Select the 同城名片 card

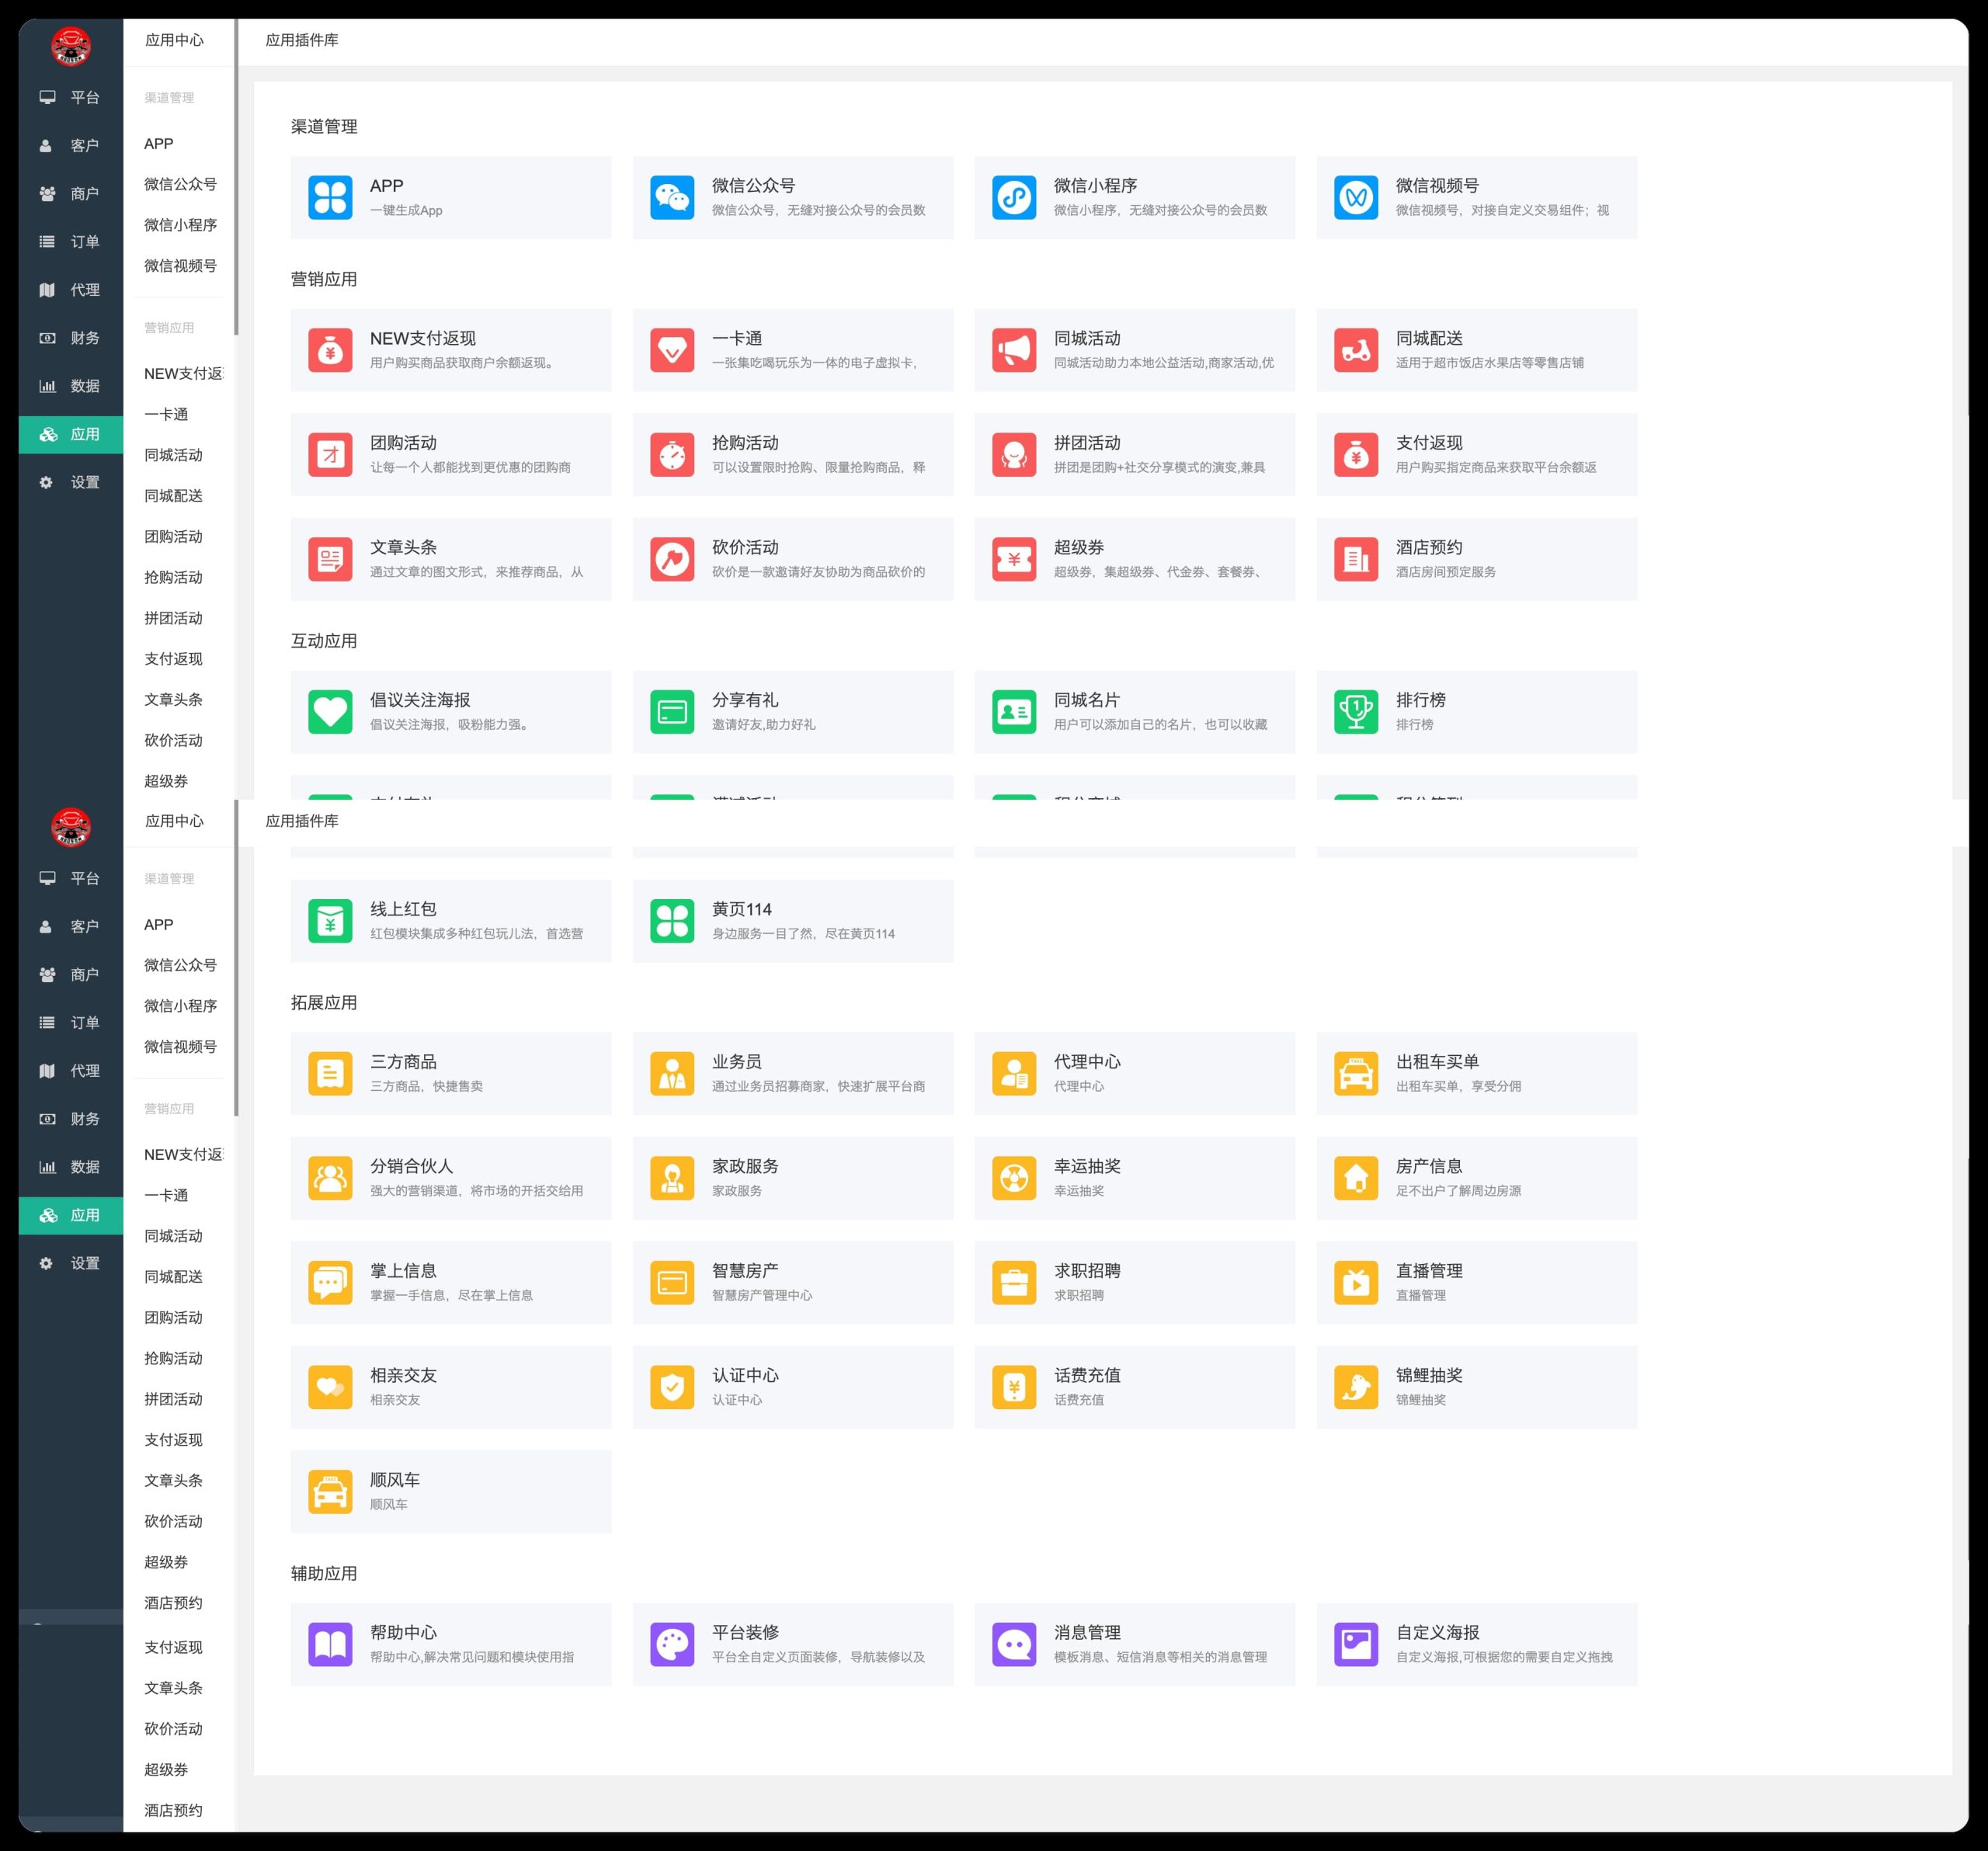pyautogui.click(x=1134, y=712)
